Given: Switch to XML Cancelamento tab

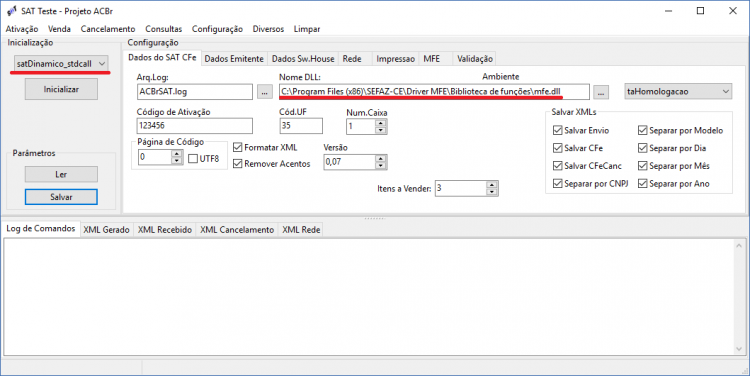Looking at the screenshot, I should [237, 230].
